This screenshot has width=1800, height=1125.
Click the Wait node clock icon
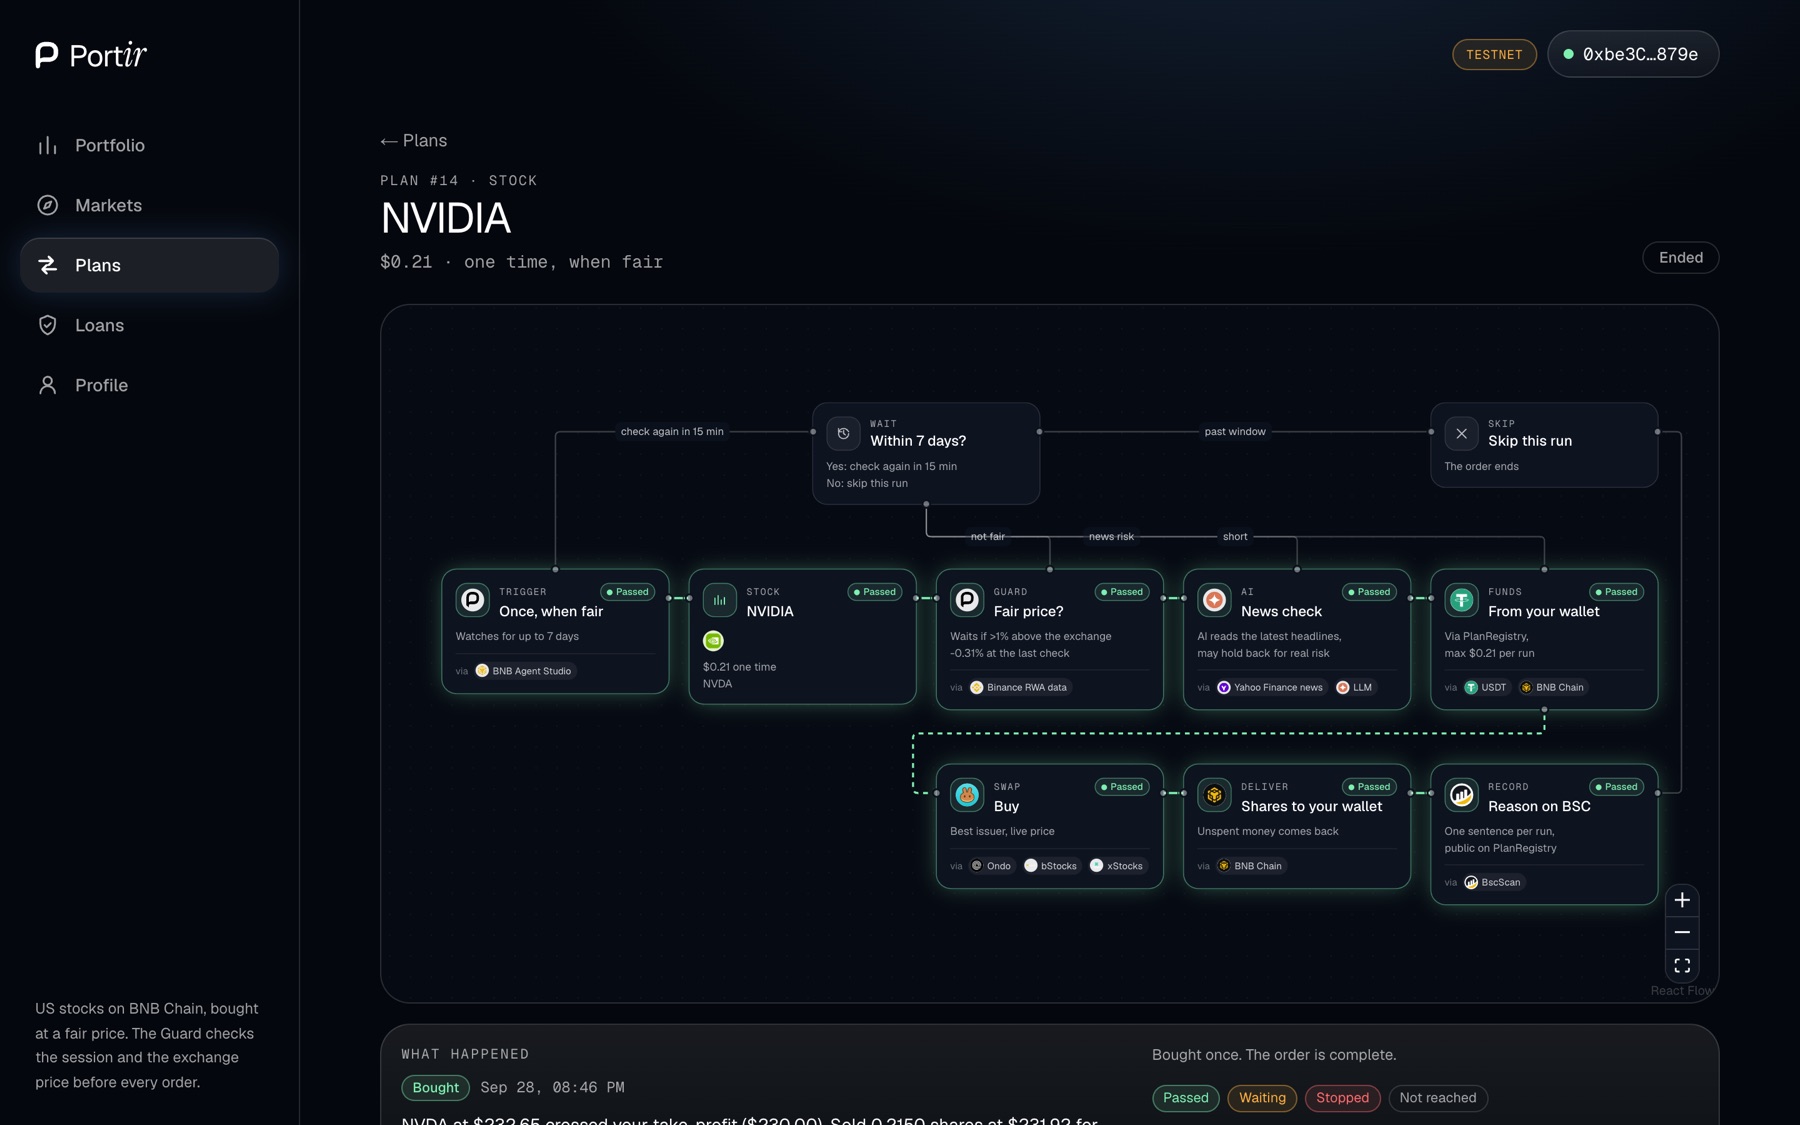(x=843, y=433)
